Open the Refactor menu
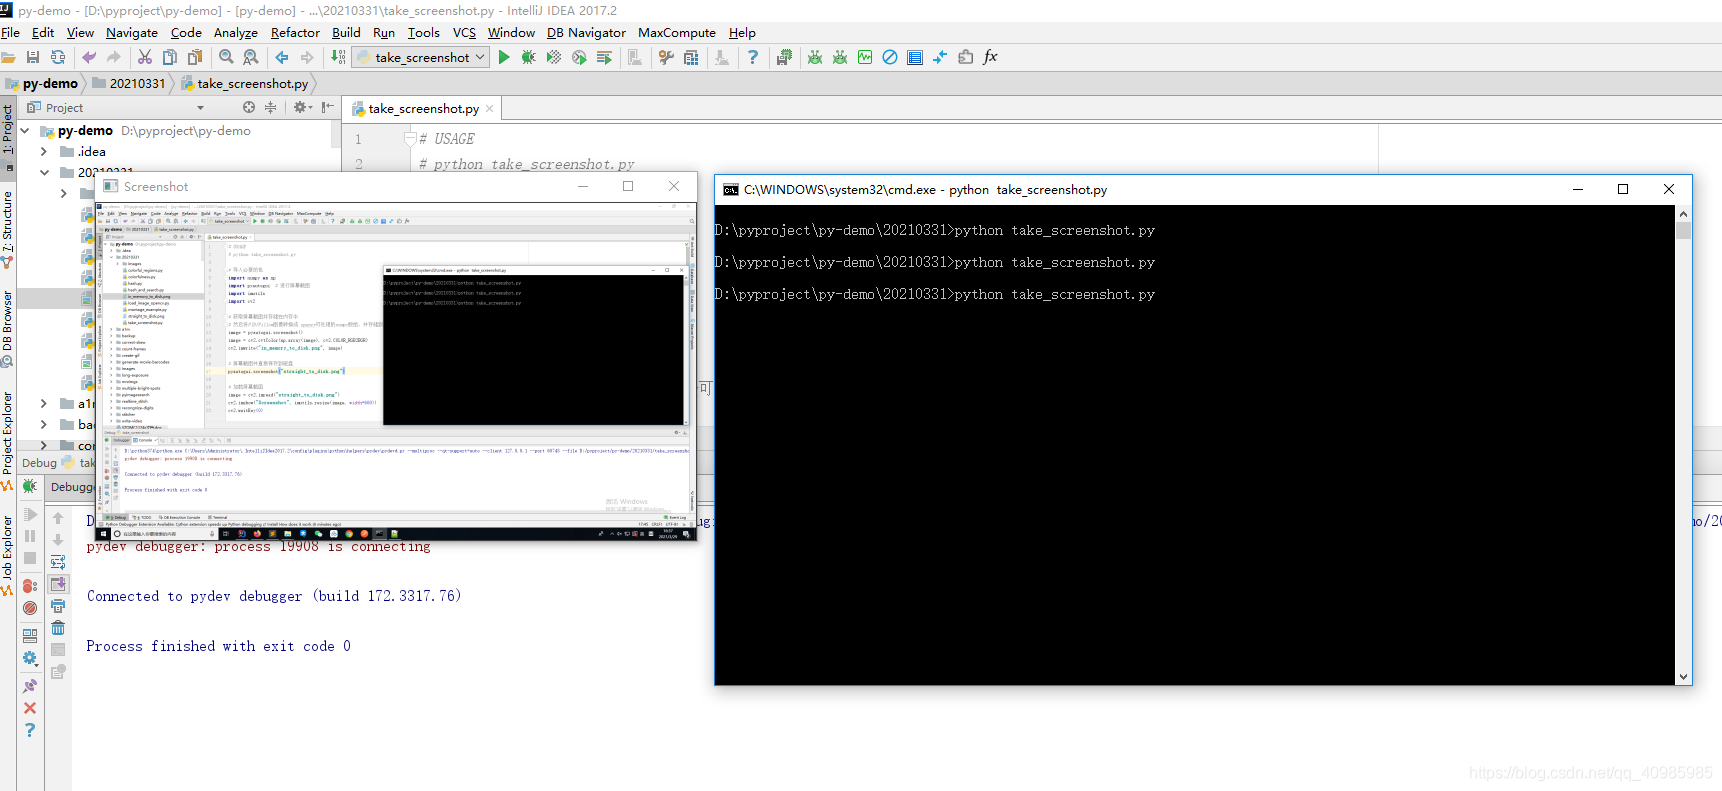1722x791 pixels. pyautogui.click(x=295, y=33)
